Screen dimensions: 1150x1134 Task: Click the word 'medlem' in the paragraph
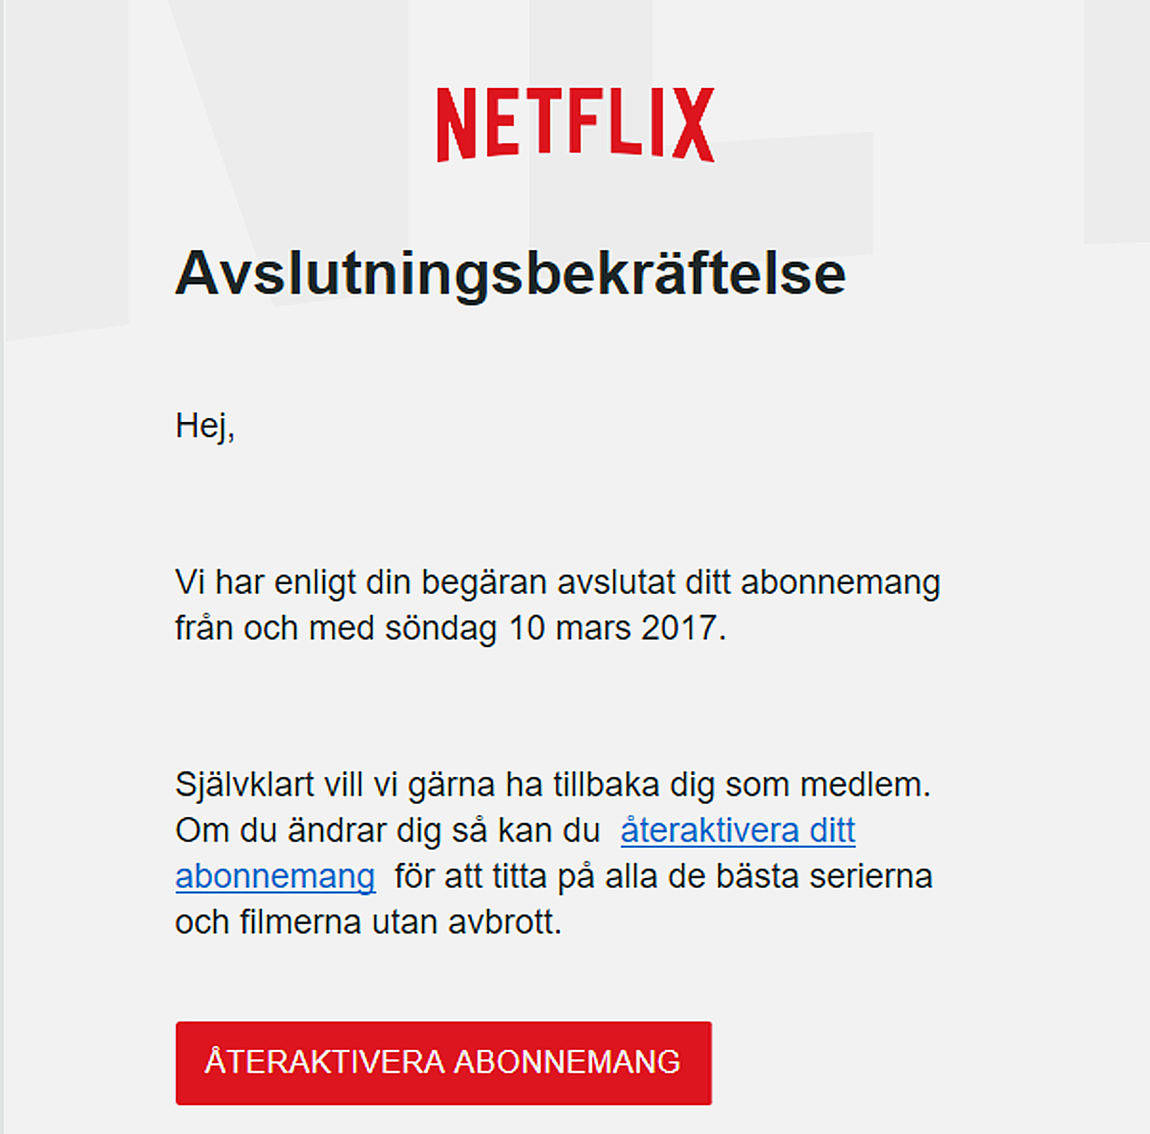[x=861, y=785]
